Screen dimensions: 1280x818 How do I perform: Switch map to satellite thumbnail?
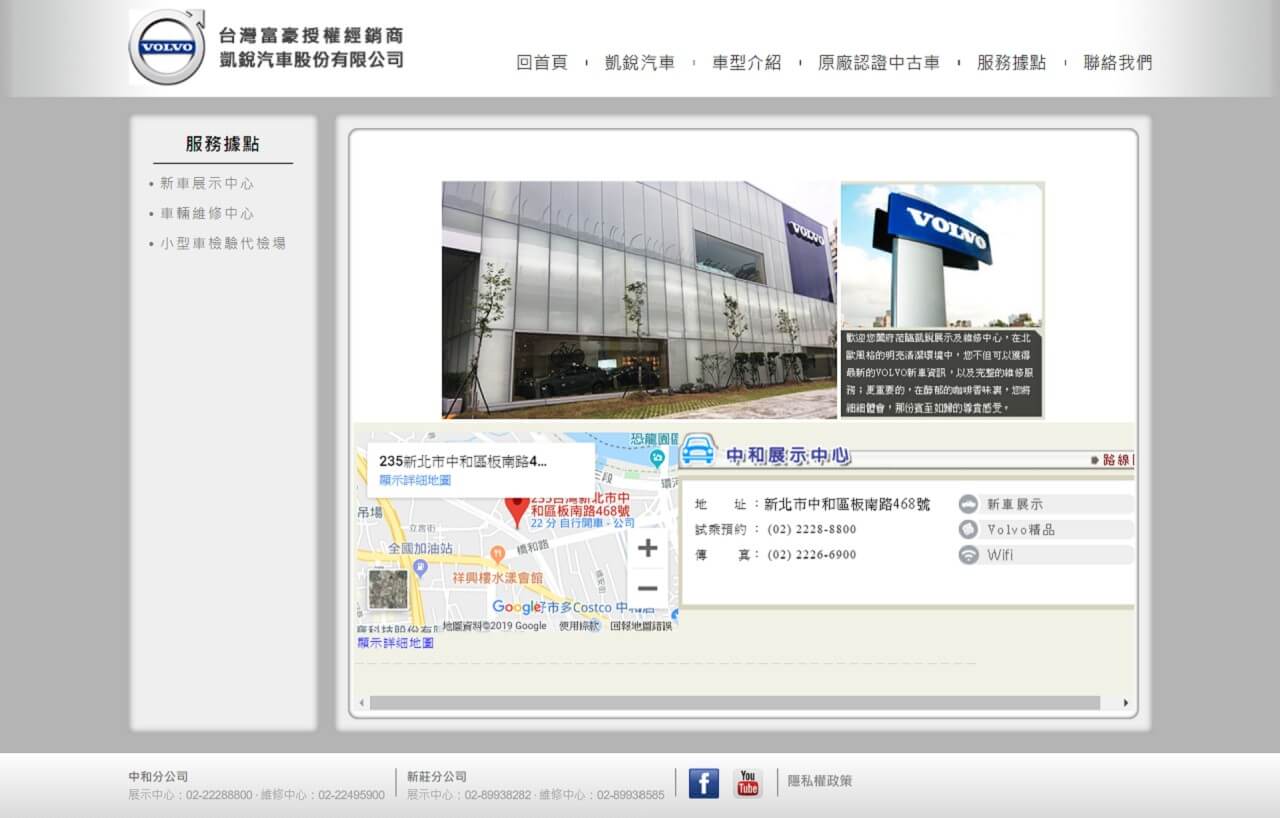pos(388,589)
